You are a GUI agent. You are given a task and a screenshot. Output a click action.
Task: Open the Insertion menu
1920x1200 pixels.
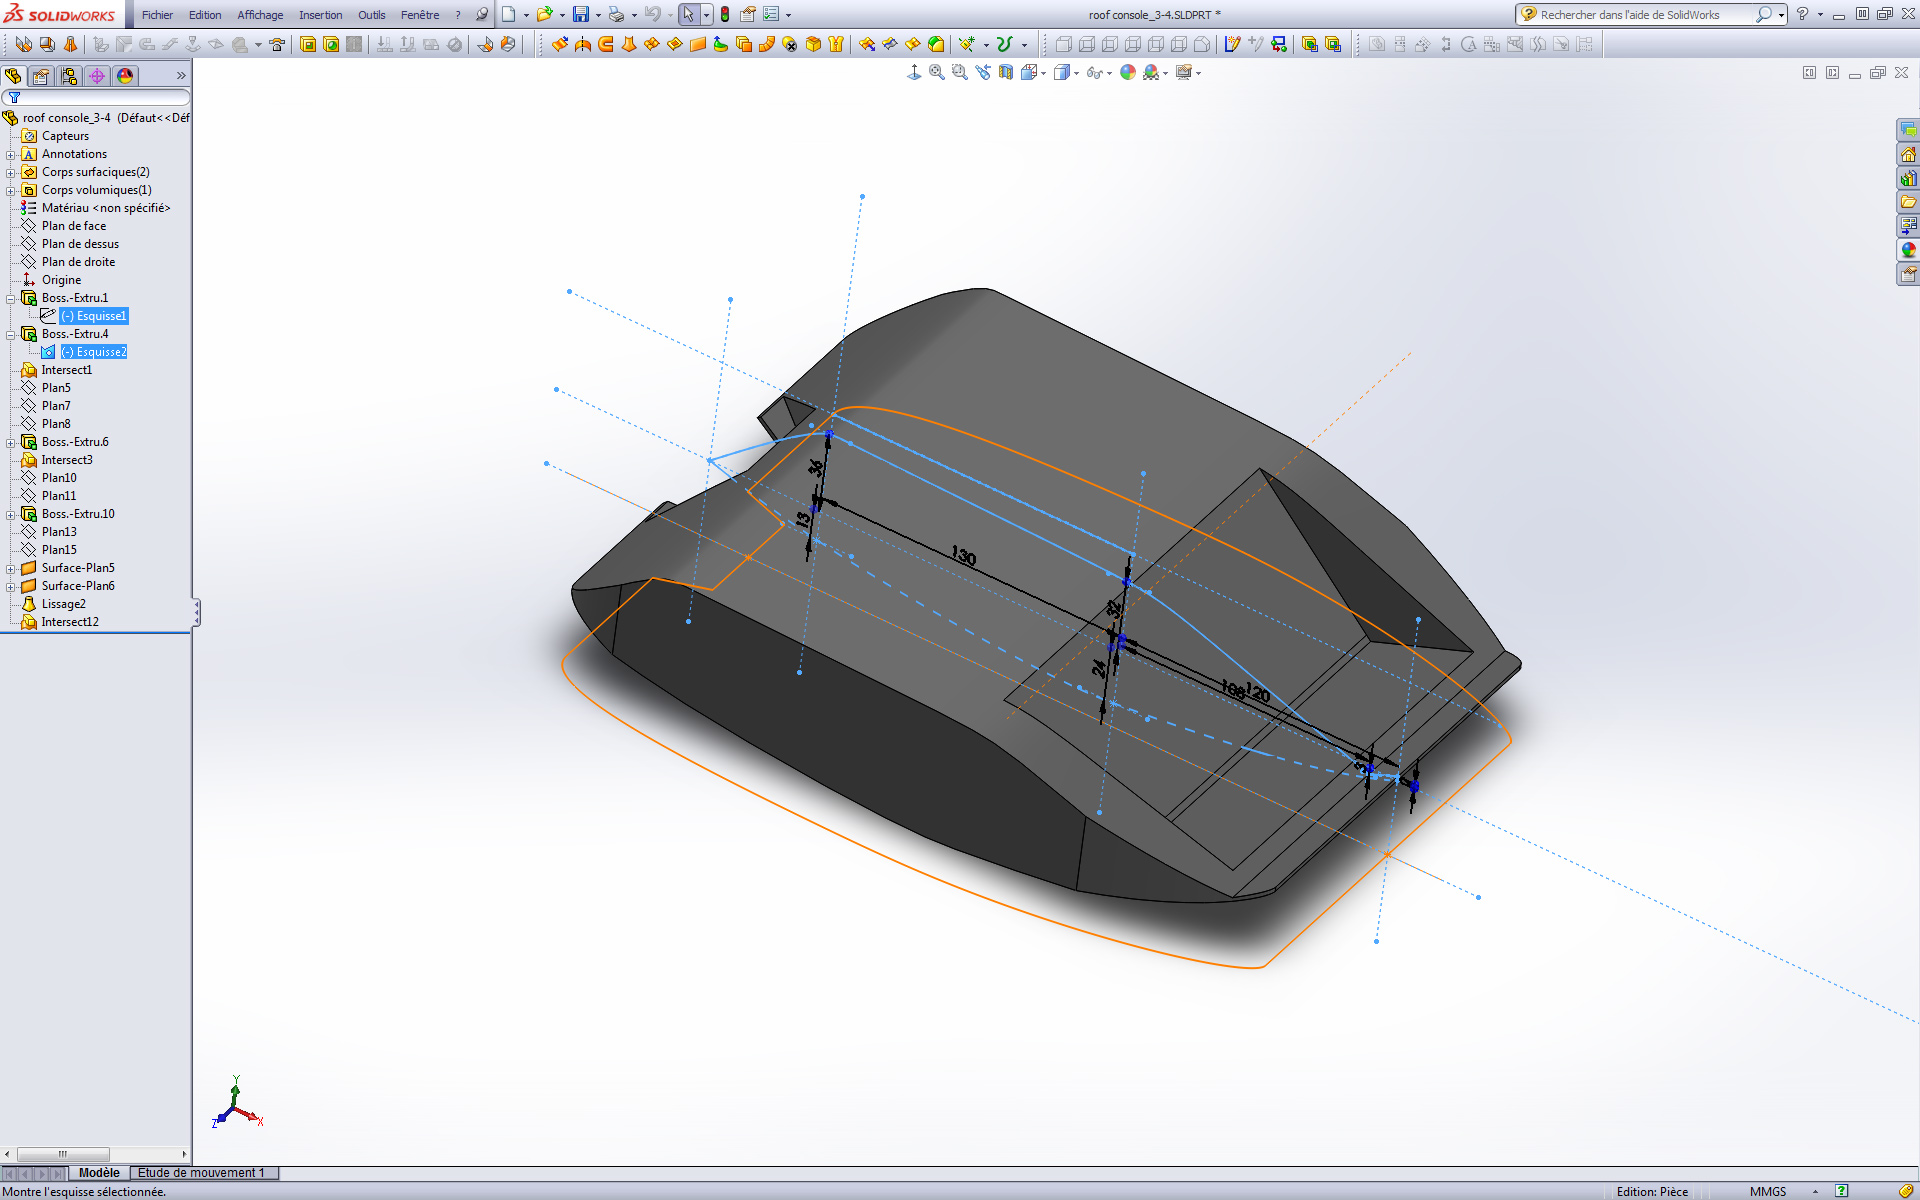pos(320,15)
